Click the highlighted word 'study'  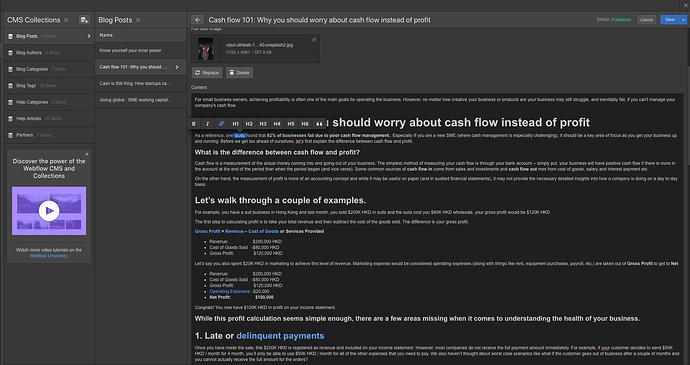[x=239, y=136]
